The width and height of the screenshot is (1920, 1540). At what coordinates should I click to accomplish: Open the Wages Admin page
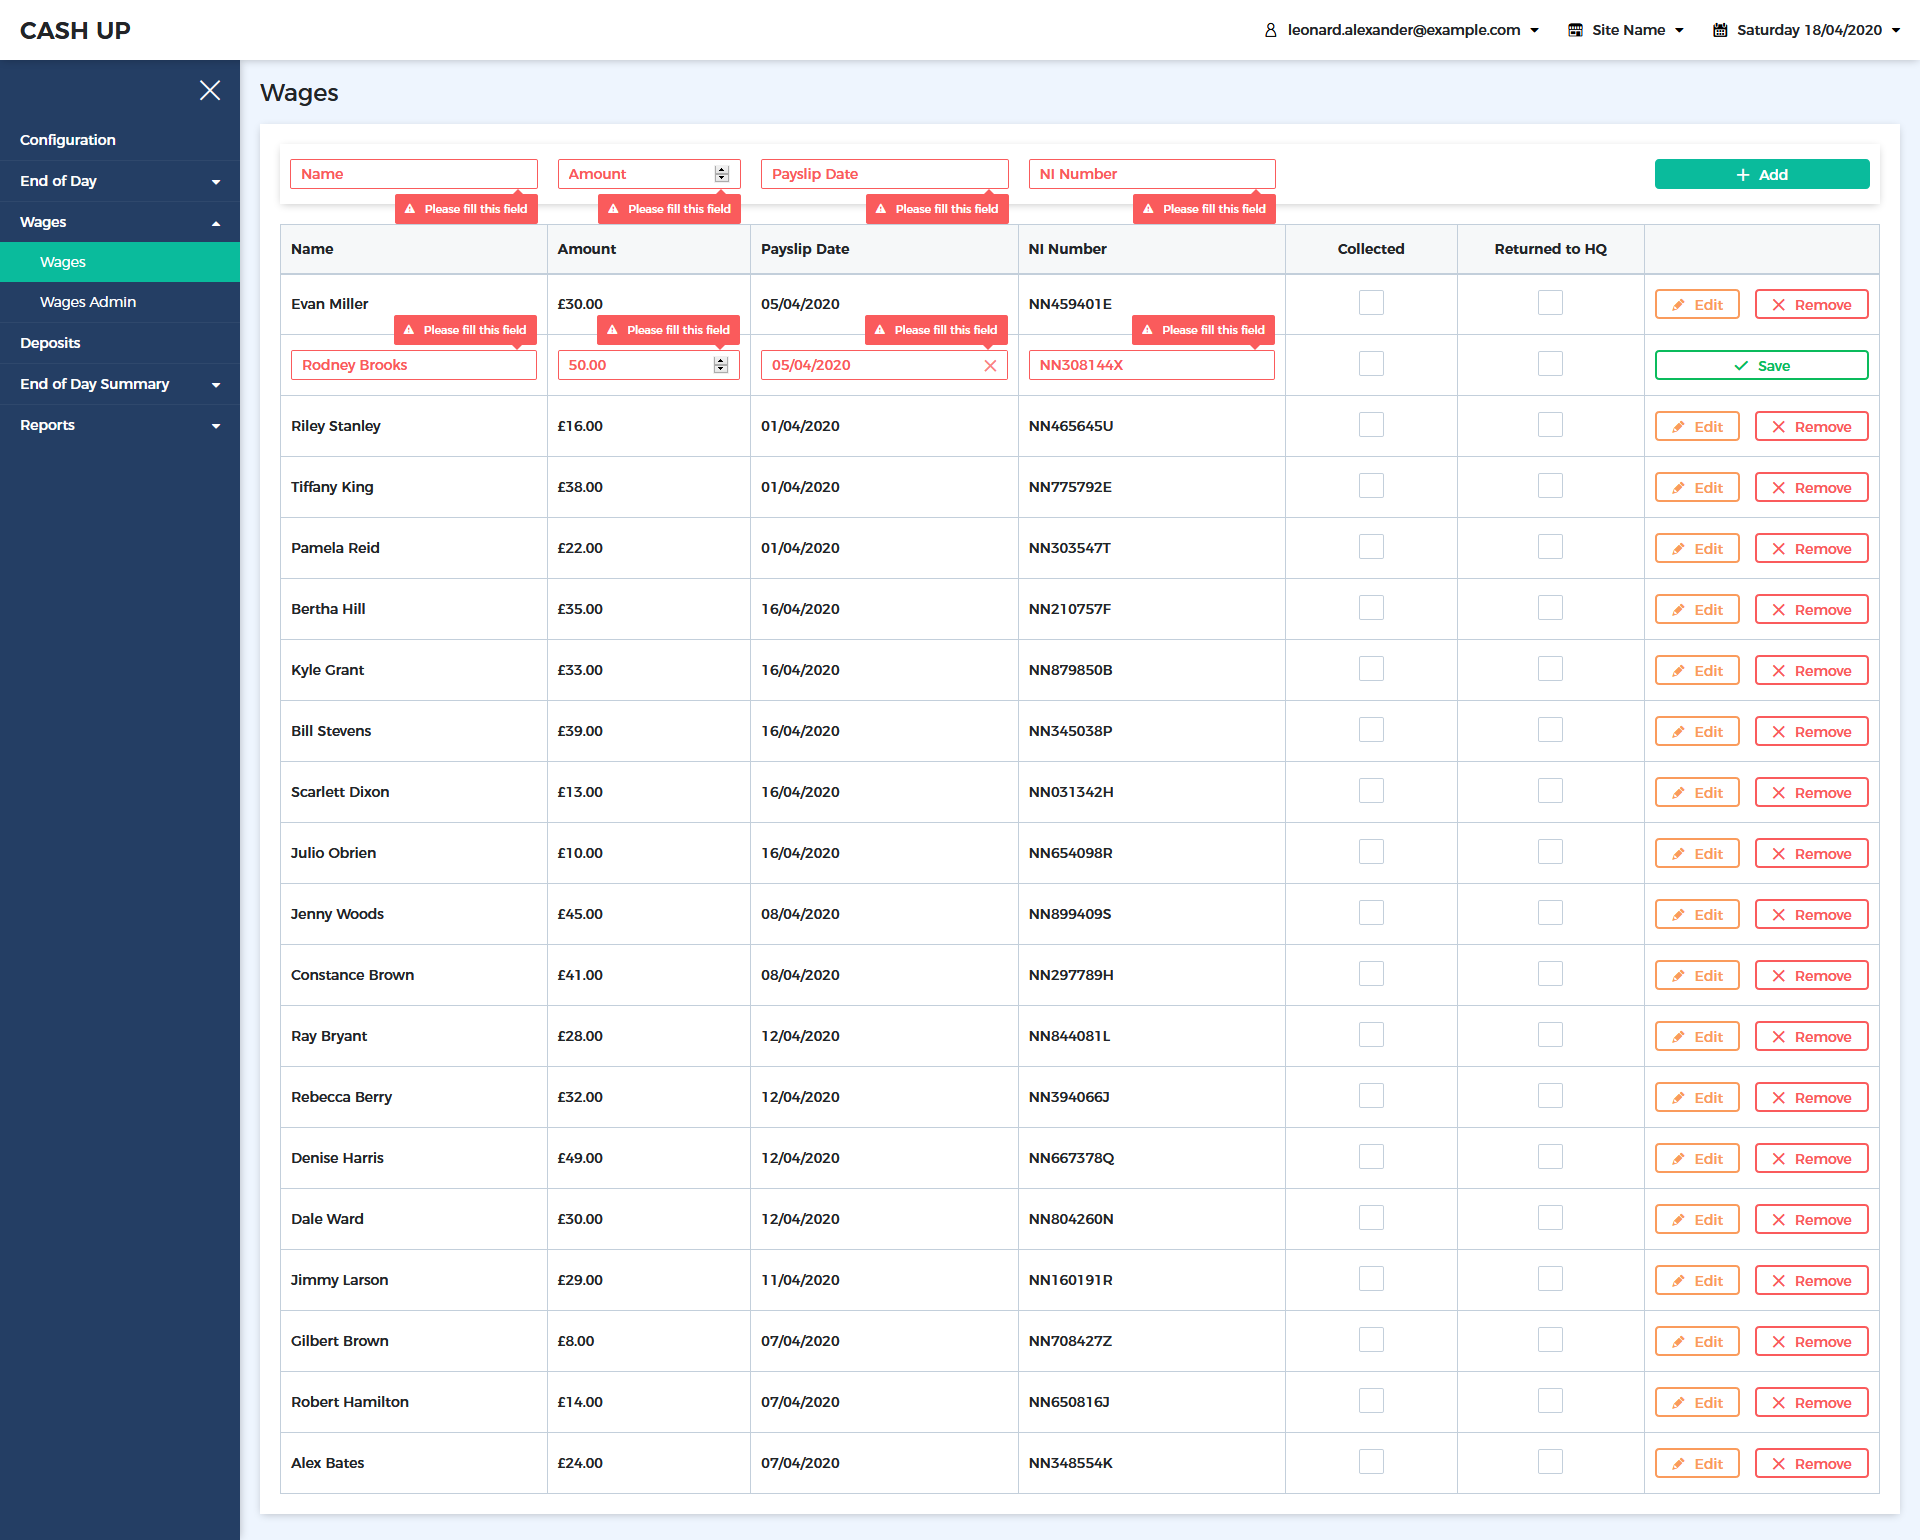coord(88,302)
